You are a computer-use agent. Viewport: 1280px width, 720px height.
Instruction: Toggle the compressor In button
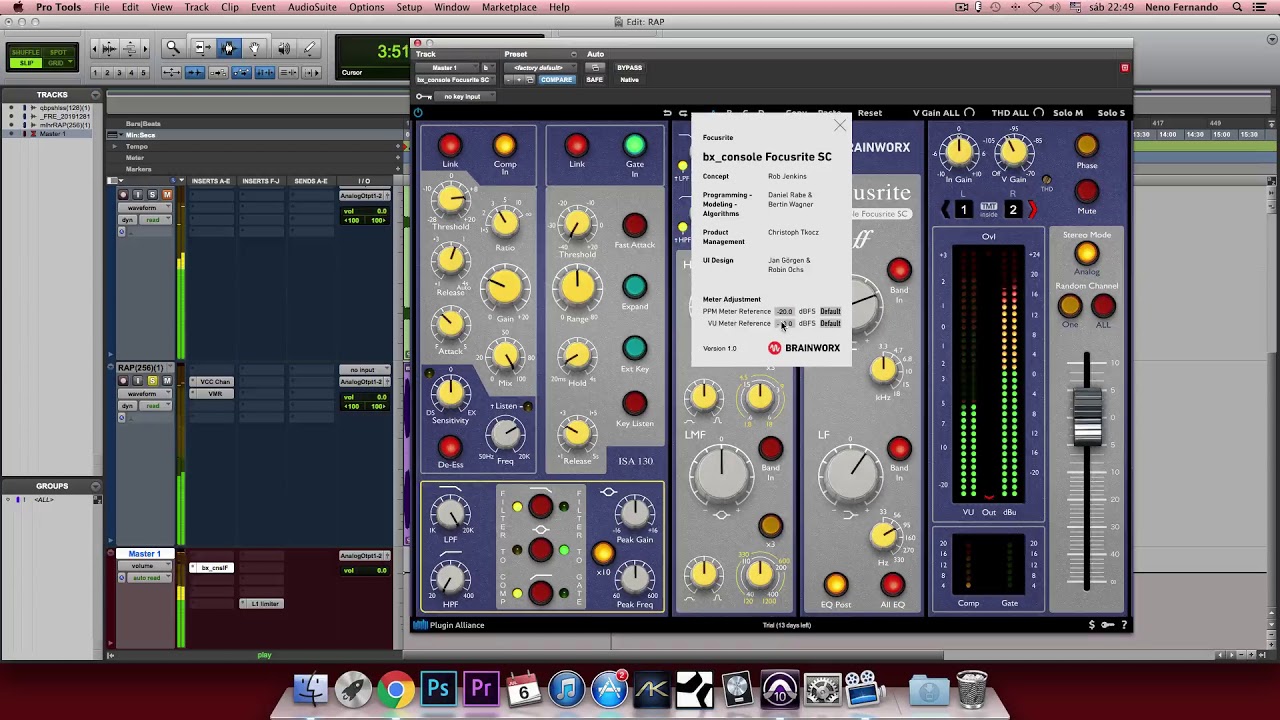point(504,146)
